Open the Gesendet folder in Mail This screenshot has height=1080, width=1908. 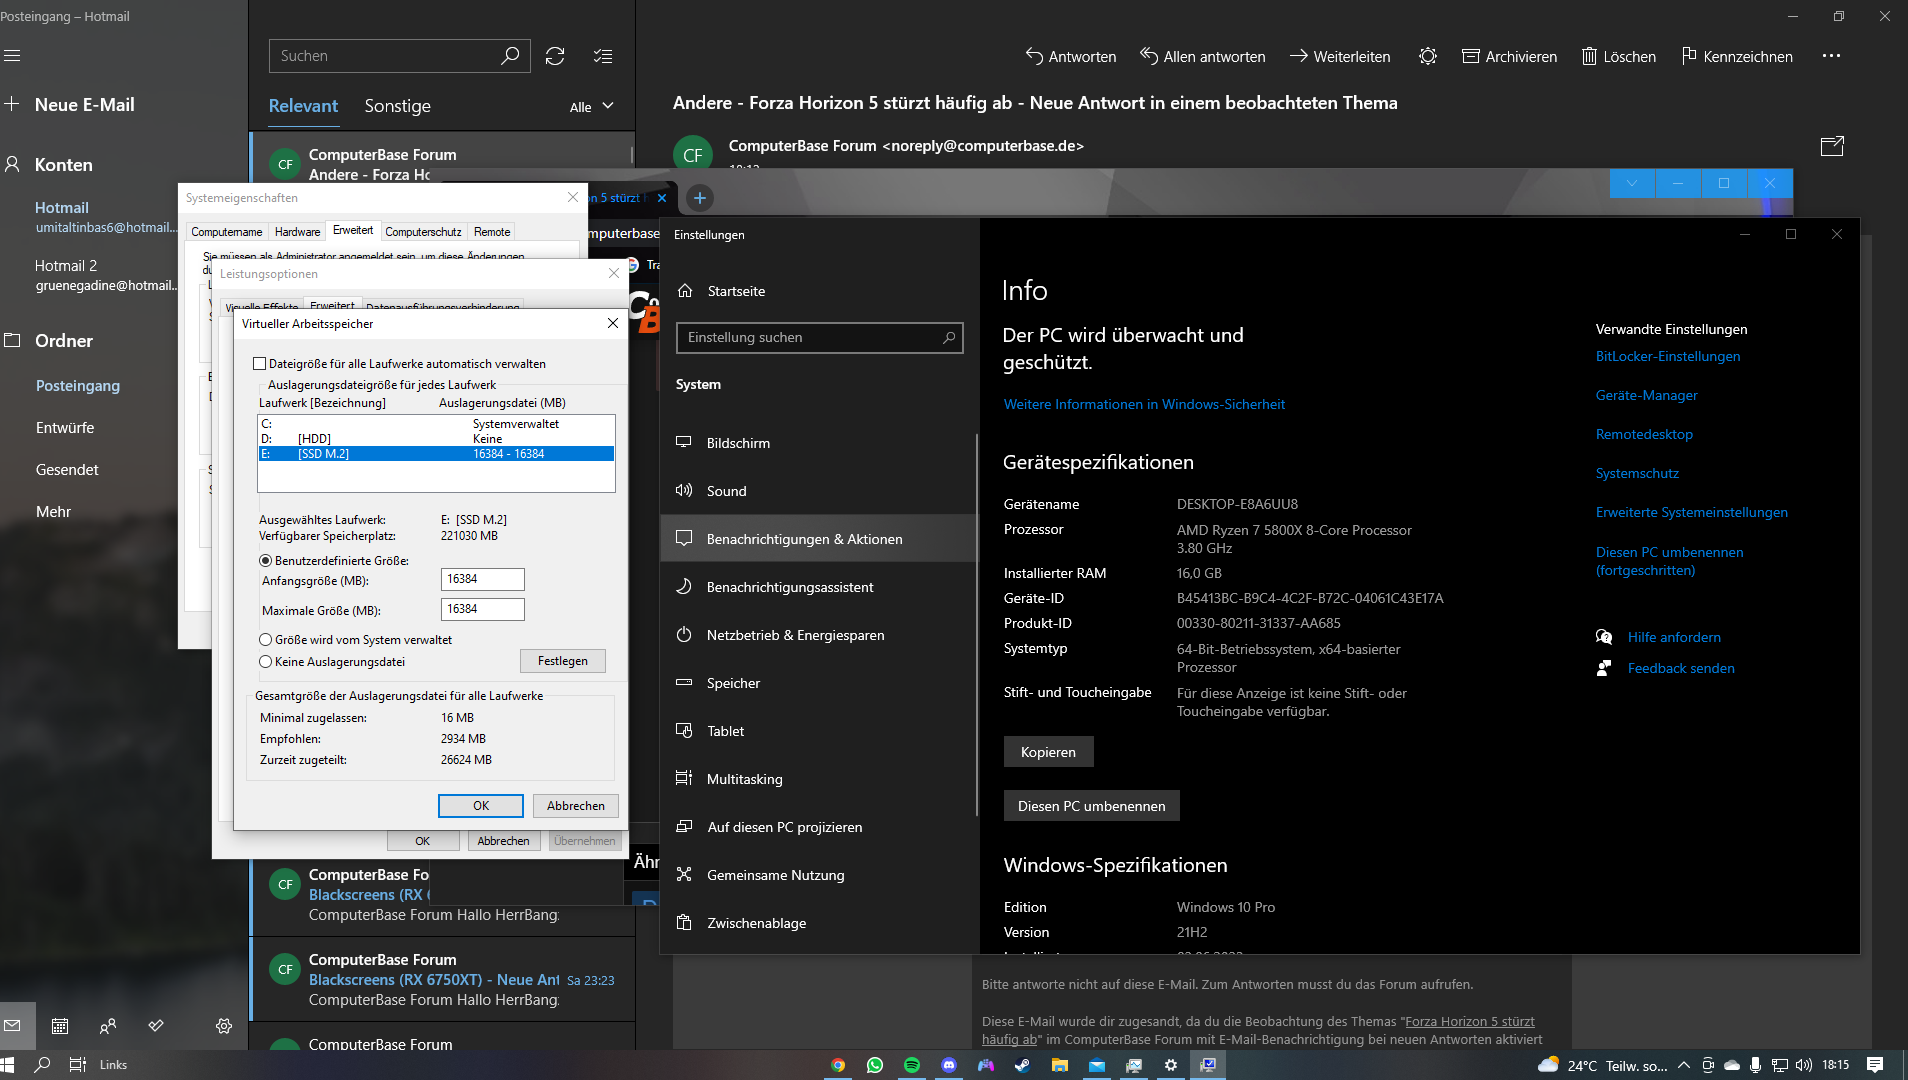67,470
